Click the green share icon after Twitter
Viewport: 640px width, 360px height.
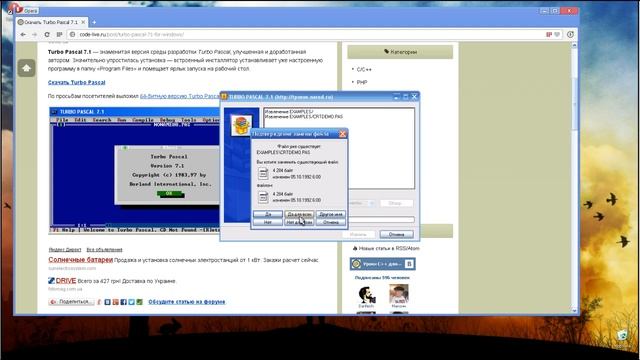pyautogui.click(x=140, y=302)
